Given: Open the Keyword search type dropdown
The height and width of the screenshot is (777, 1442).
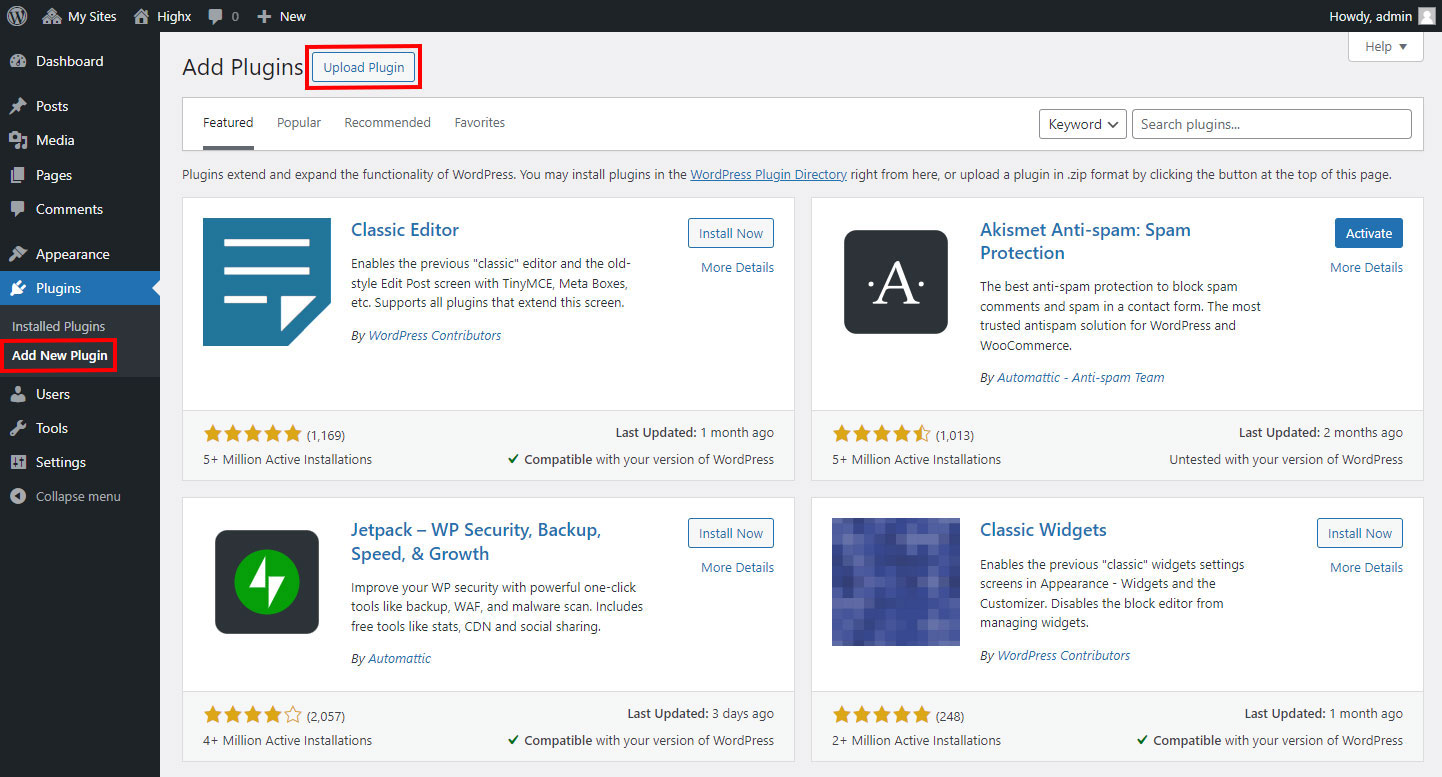Looking at the screenshot, I should (1083, 124).
